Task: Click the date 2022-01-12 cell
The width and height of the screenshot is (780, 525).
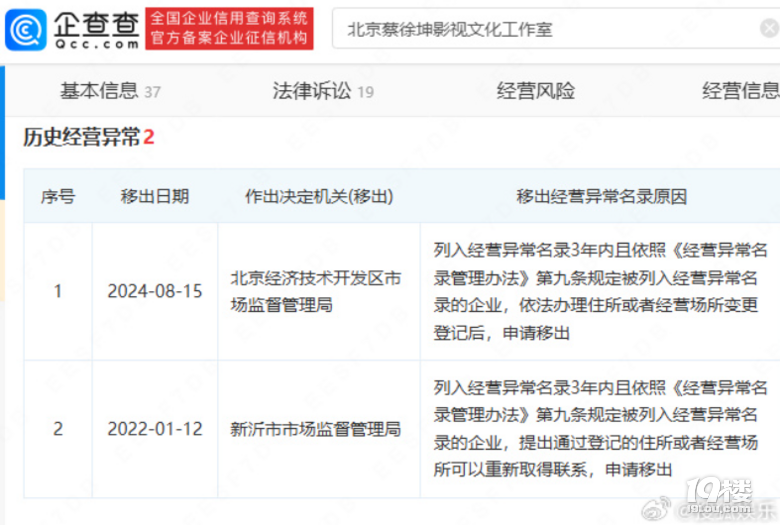Action: coord(155,428)
